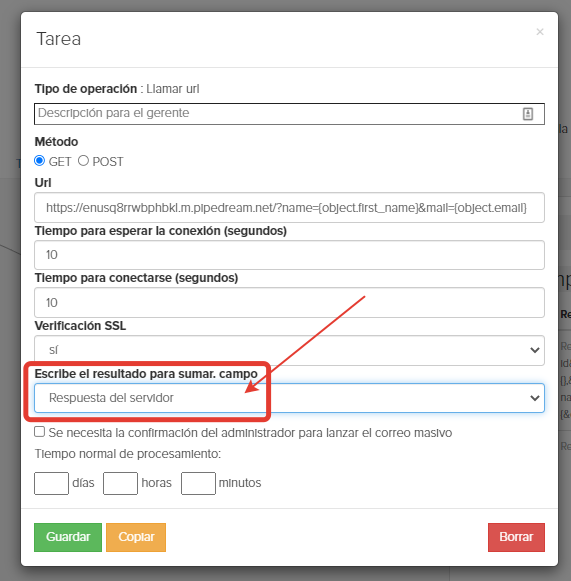
Task: Click the días input box
Action: 52,483
